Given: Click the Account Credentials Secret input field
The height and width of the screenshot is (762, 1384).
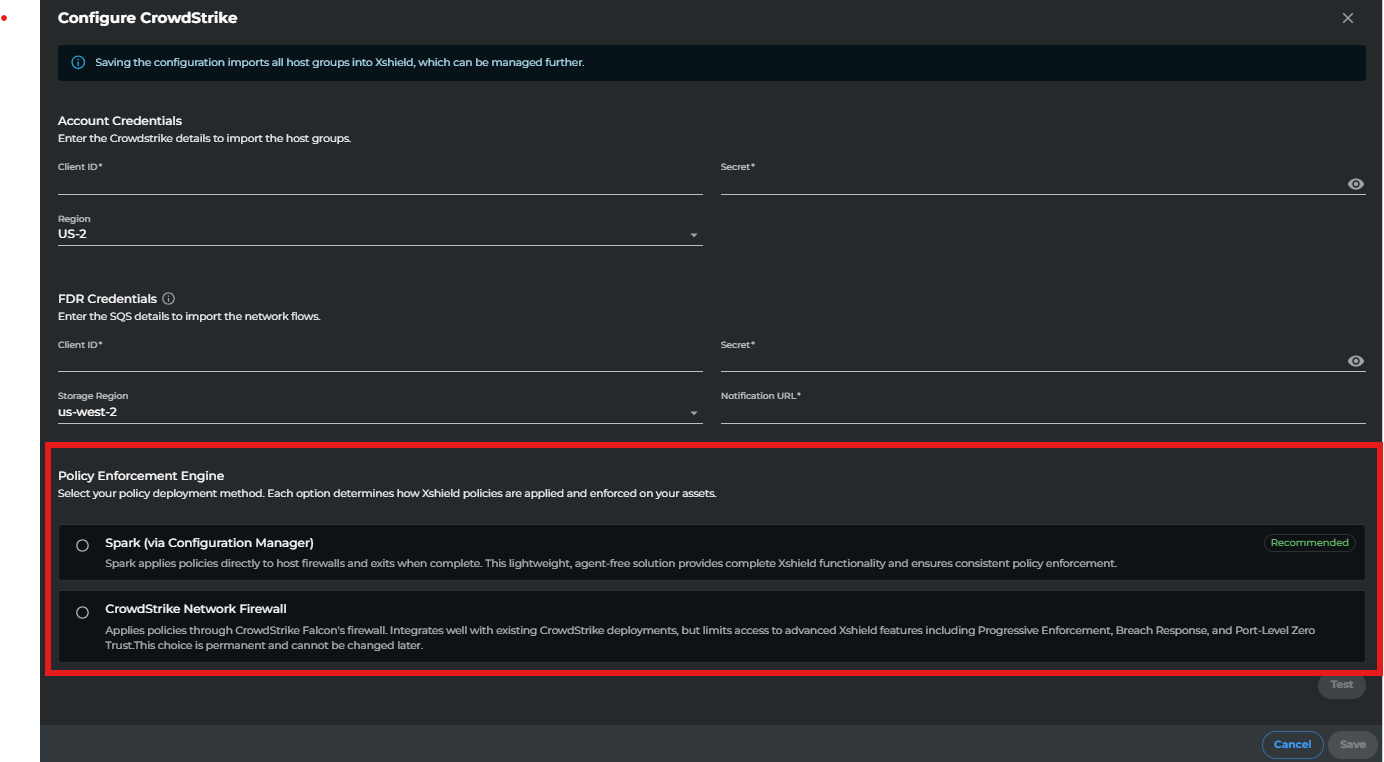Looking at the screenshot, I should [1030, 183].
